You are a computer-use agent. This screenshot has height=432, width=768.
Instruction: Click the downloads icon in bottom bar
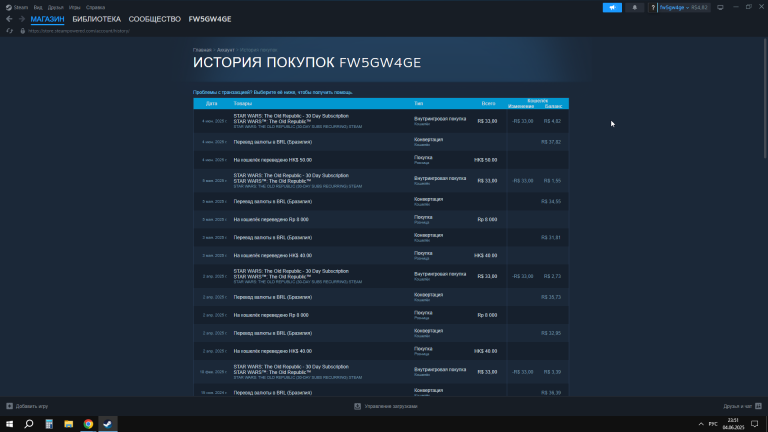[358, 406]
